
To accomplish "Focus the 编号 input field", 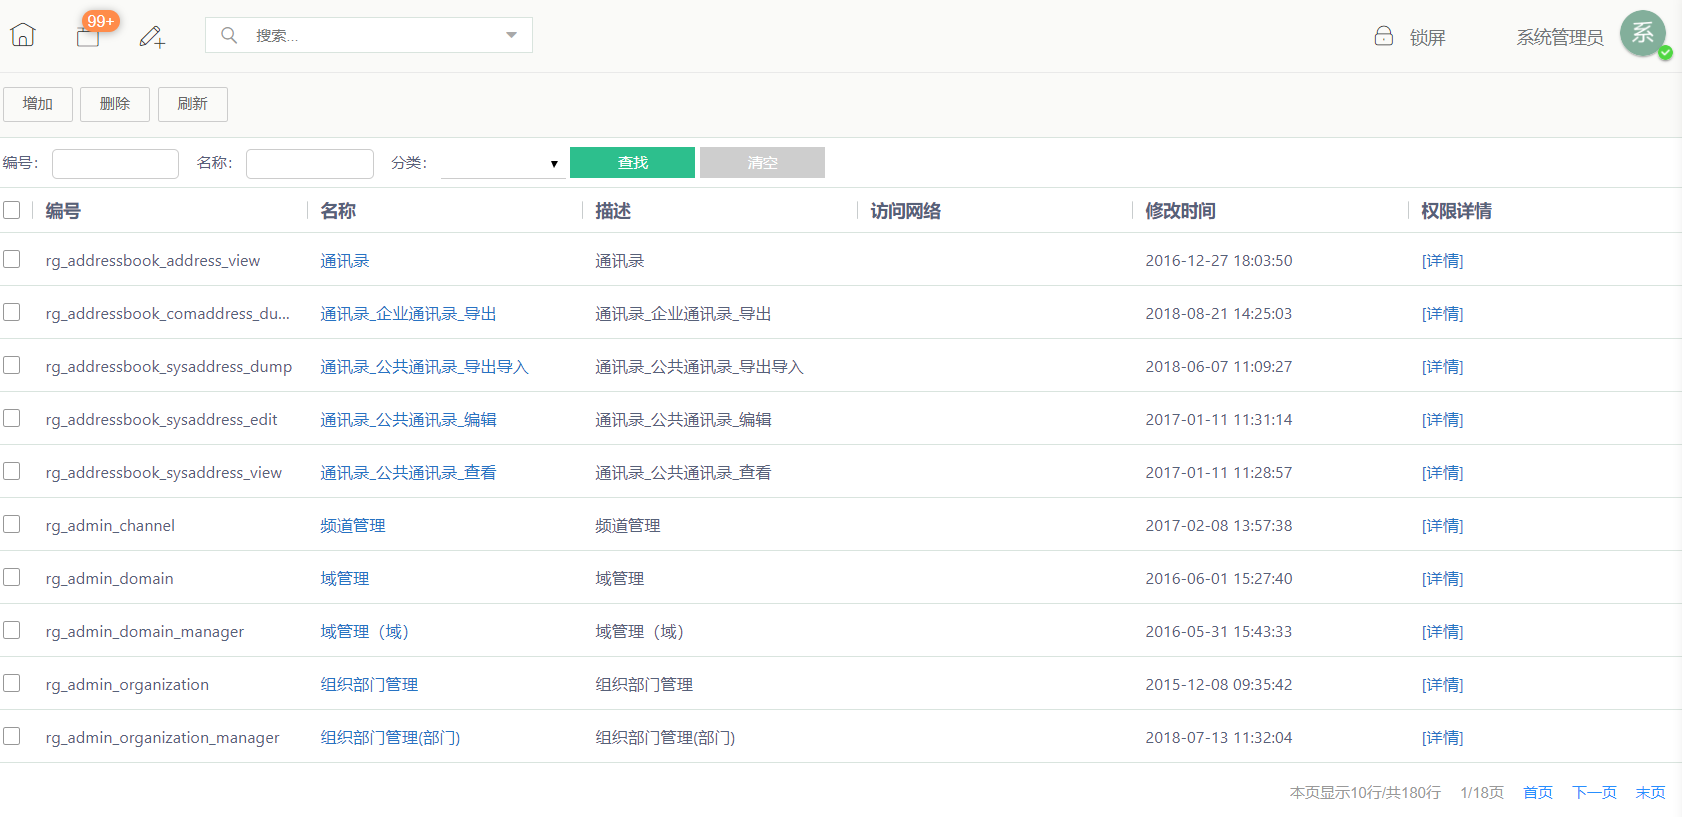I will click(x=115, y=163).
